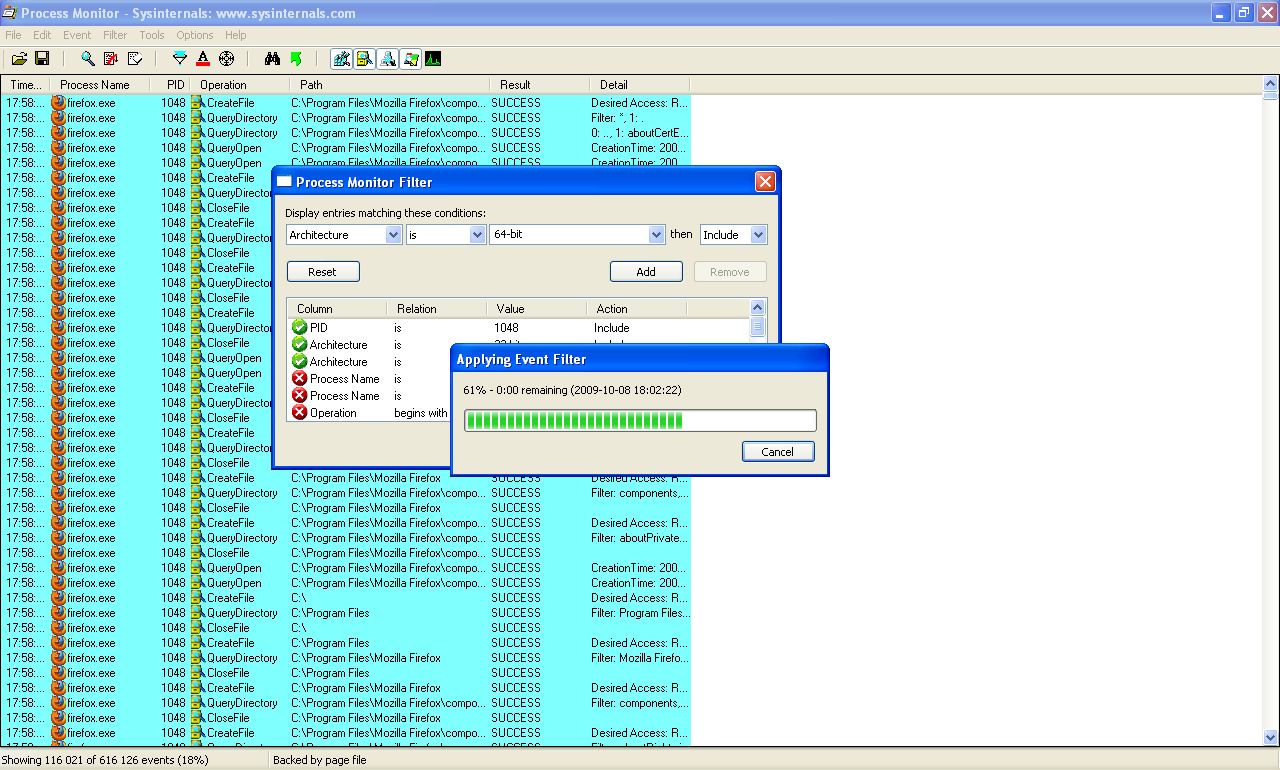Toggle Show Network Activity icon
Viewport: 1280px width, 770px height.
tap(388, 59)
